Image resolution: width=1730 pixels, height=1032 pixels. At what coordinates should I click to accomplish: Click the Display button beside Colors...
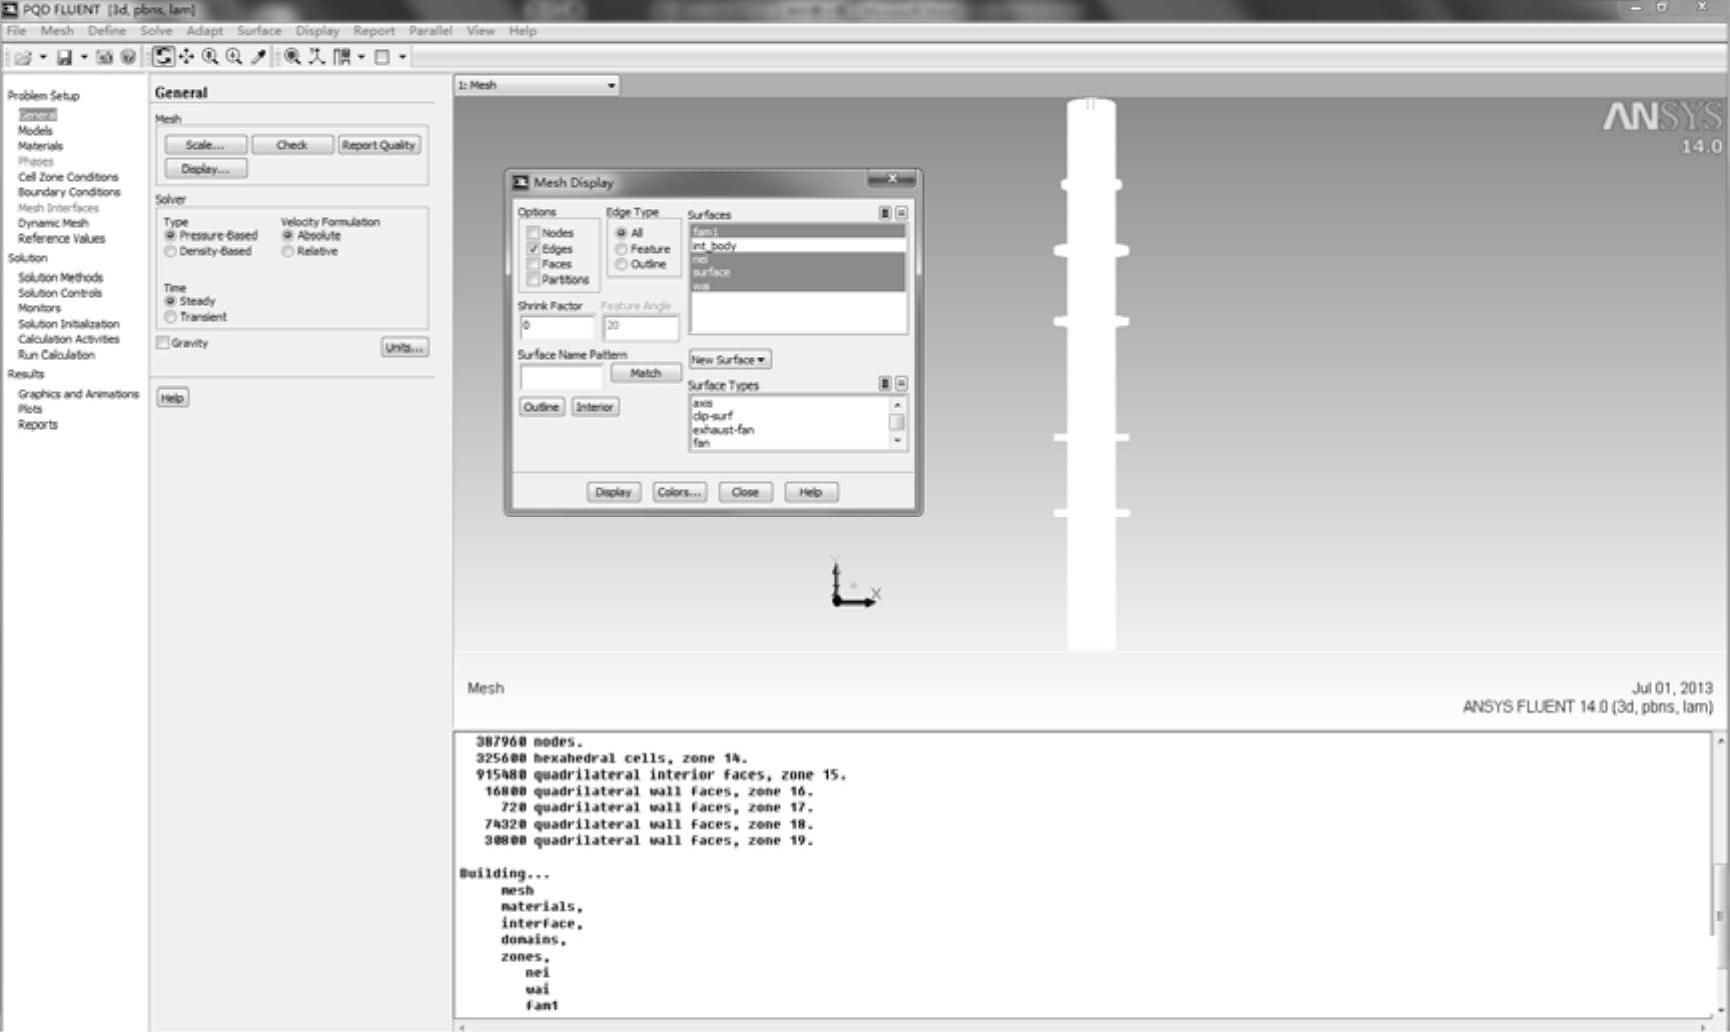click(613, 492)
